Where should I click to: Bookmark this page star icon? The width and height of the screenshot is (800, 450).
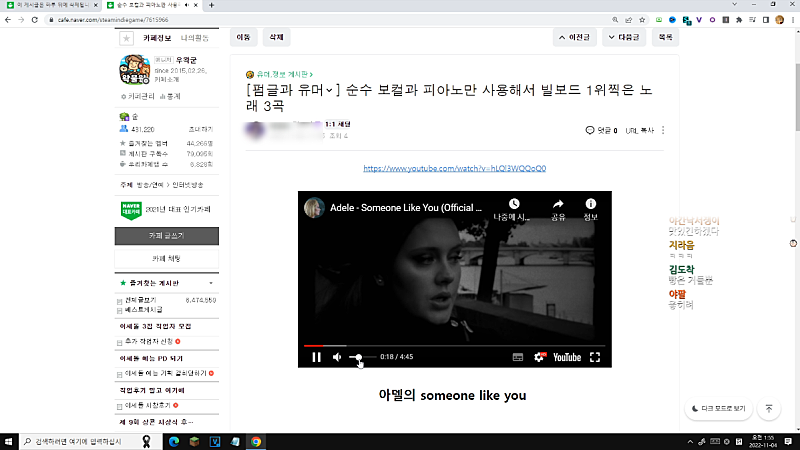(642, 20)
